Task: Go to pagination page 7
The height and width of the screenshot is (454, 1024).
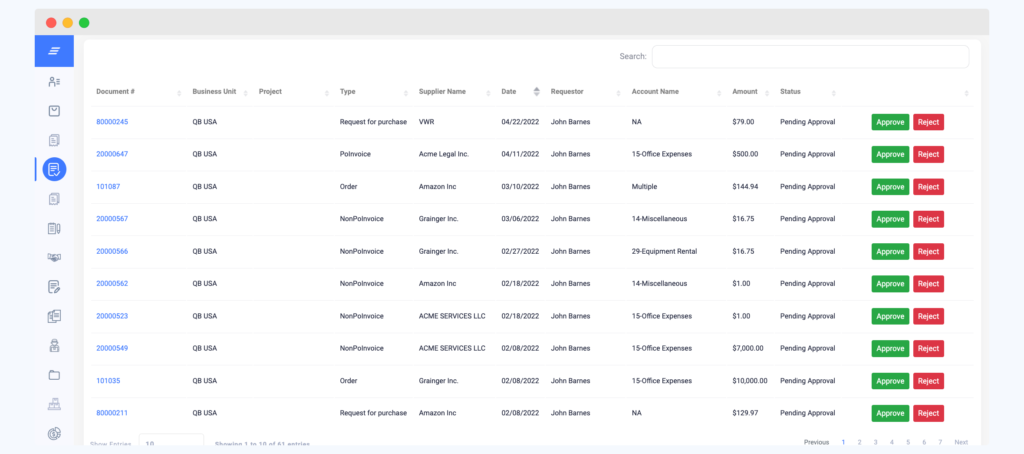Action: [940, 442]
